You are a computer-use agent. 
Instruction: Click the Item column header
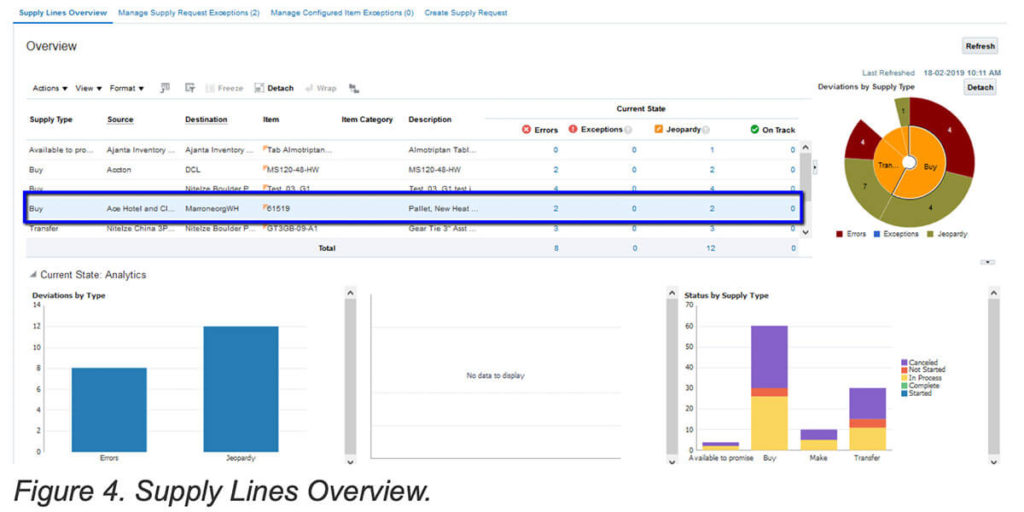pos(271,120)
